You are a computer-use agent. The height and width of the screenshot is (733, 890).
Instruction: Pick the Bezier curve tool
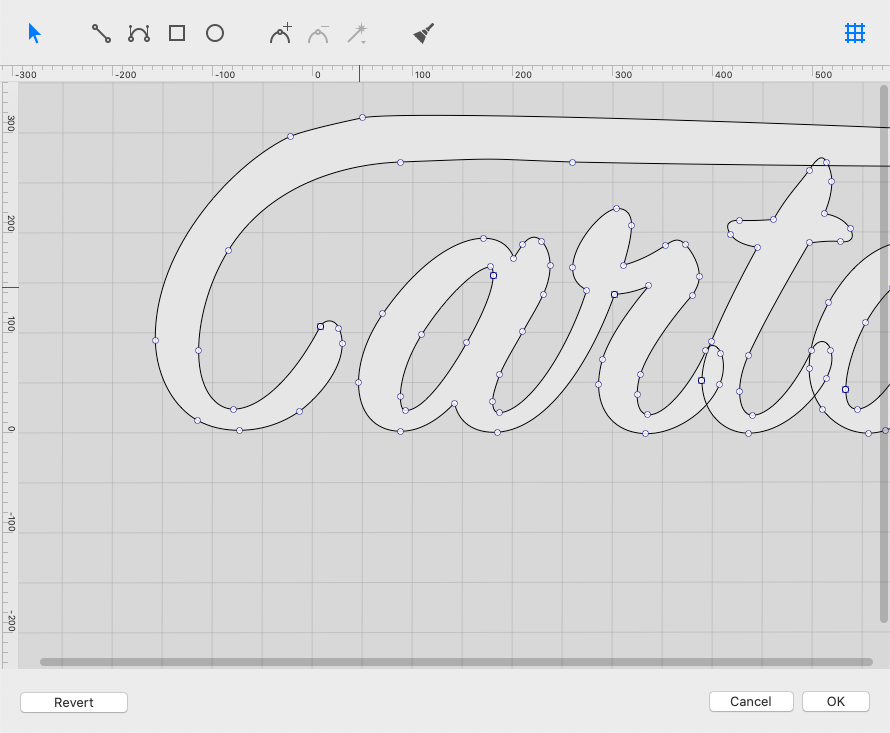tap(139, 33)
